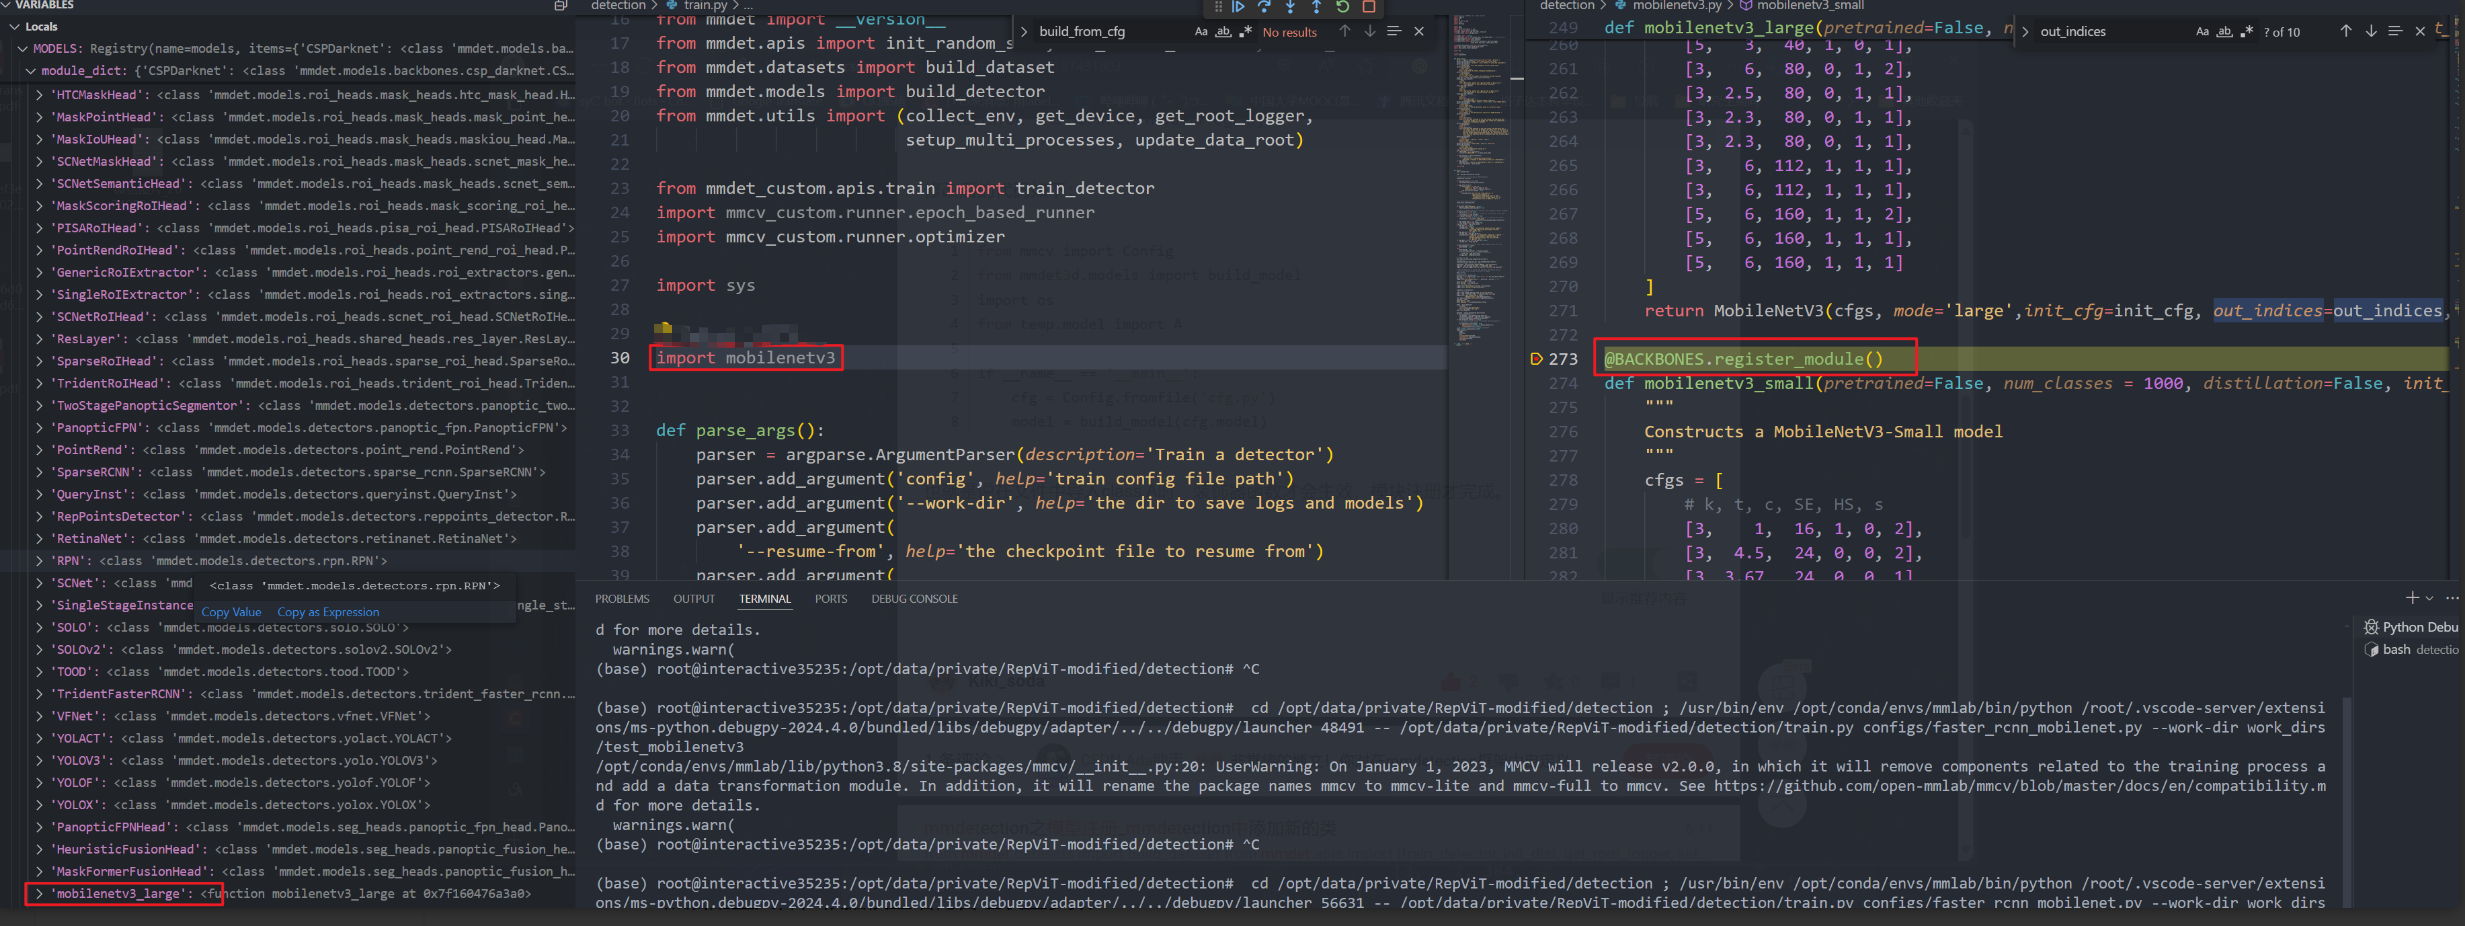
Task: Open terminal panel more actions menu
Action: pyautogui.click(x=2452, y=598)
